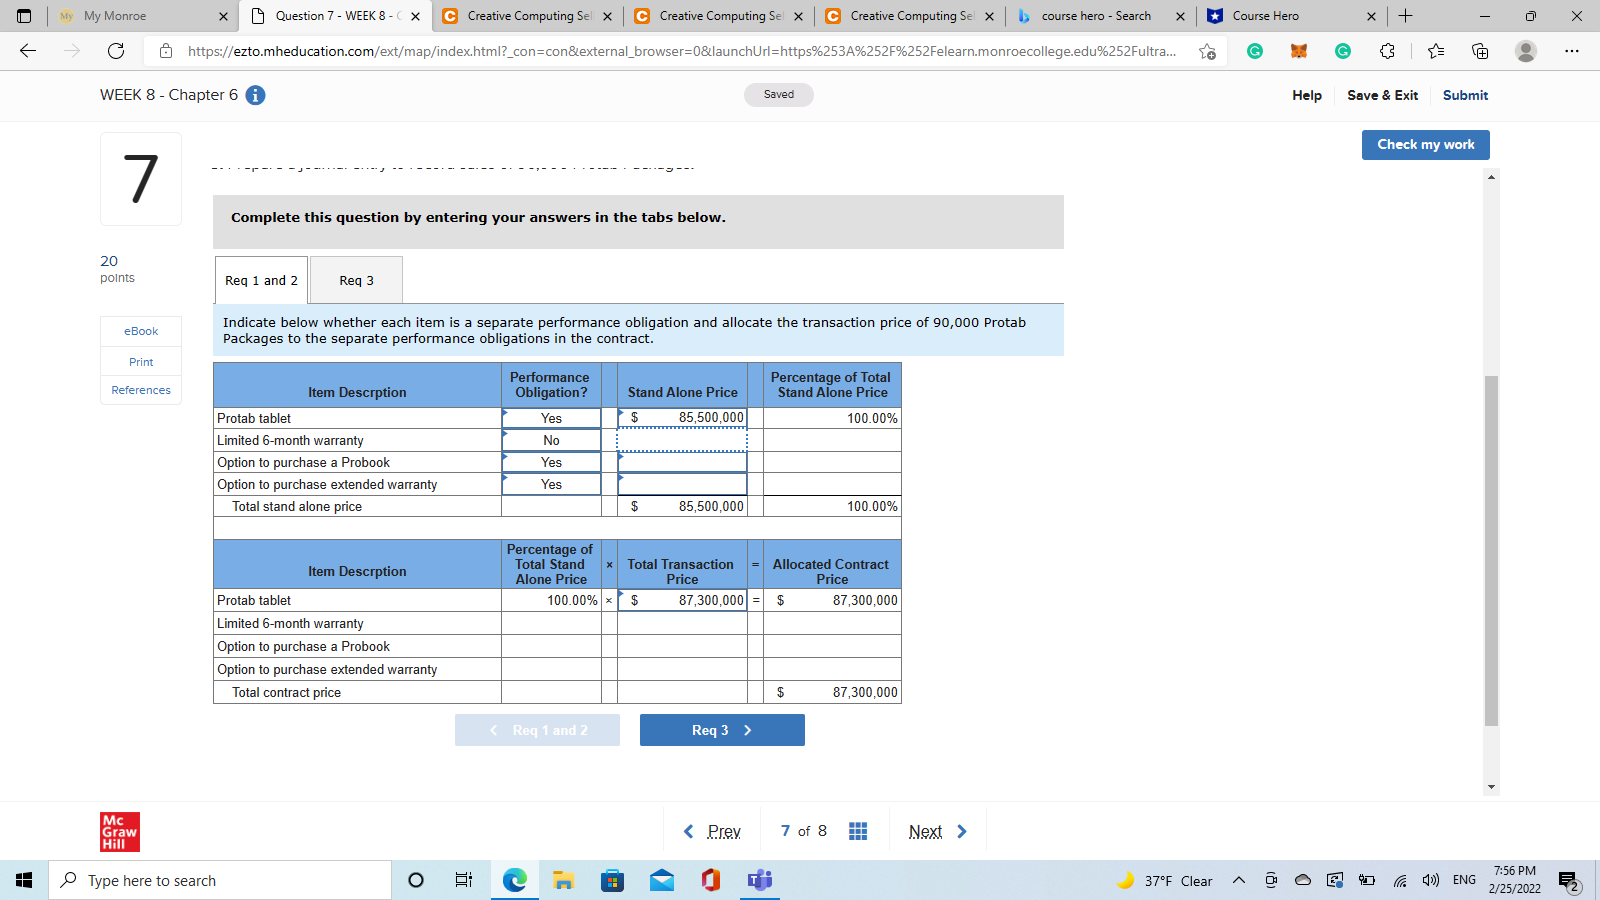The width and height of the screenshot is (1600, 900).
Task: Open the notification center icon
Action: tap(1569, 881)
